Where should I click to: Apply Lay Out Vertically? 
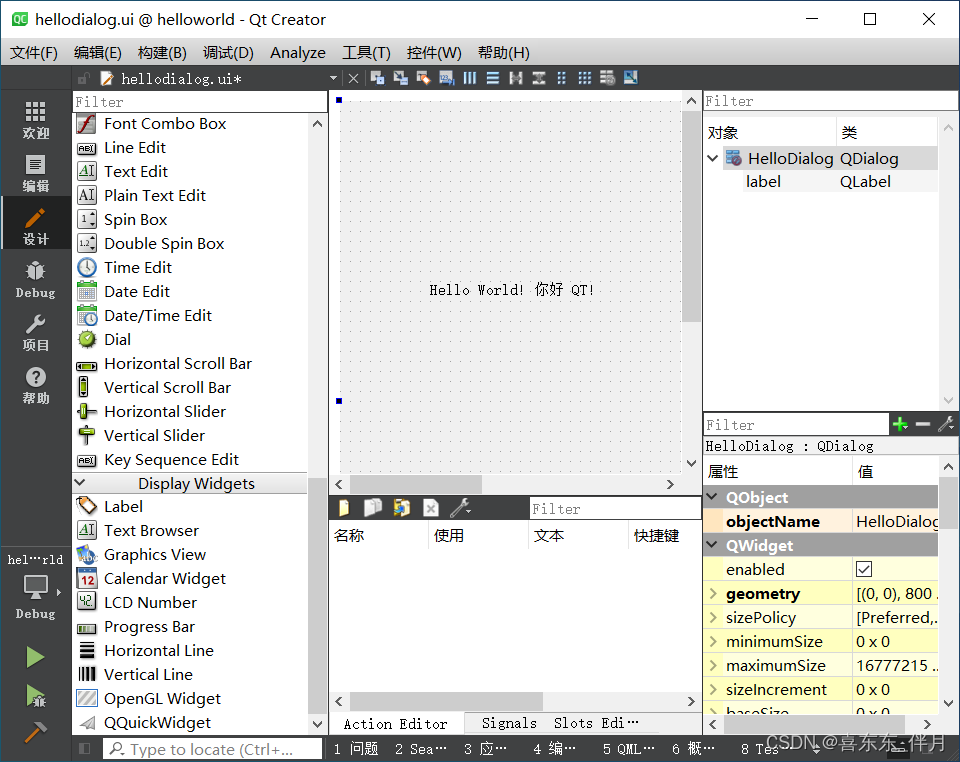pos(493,78)
